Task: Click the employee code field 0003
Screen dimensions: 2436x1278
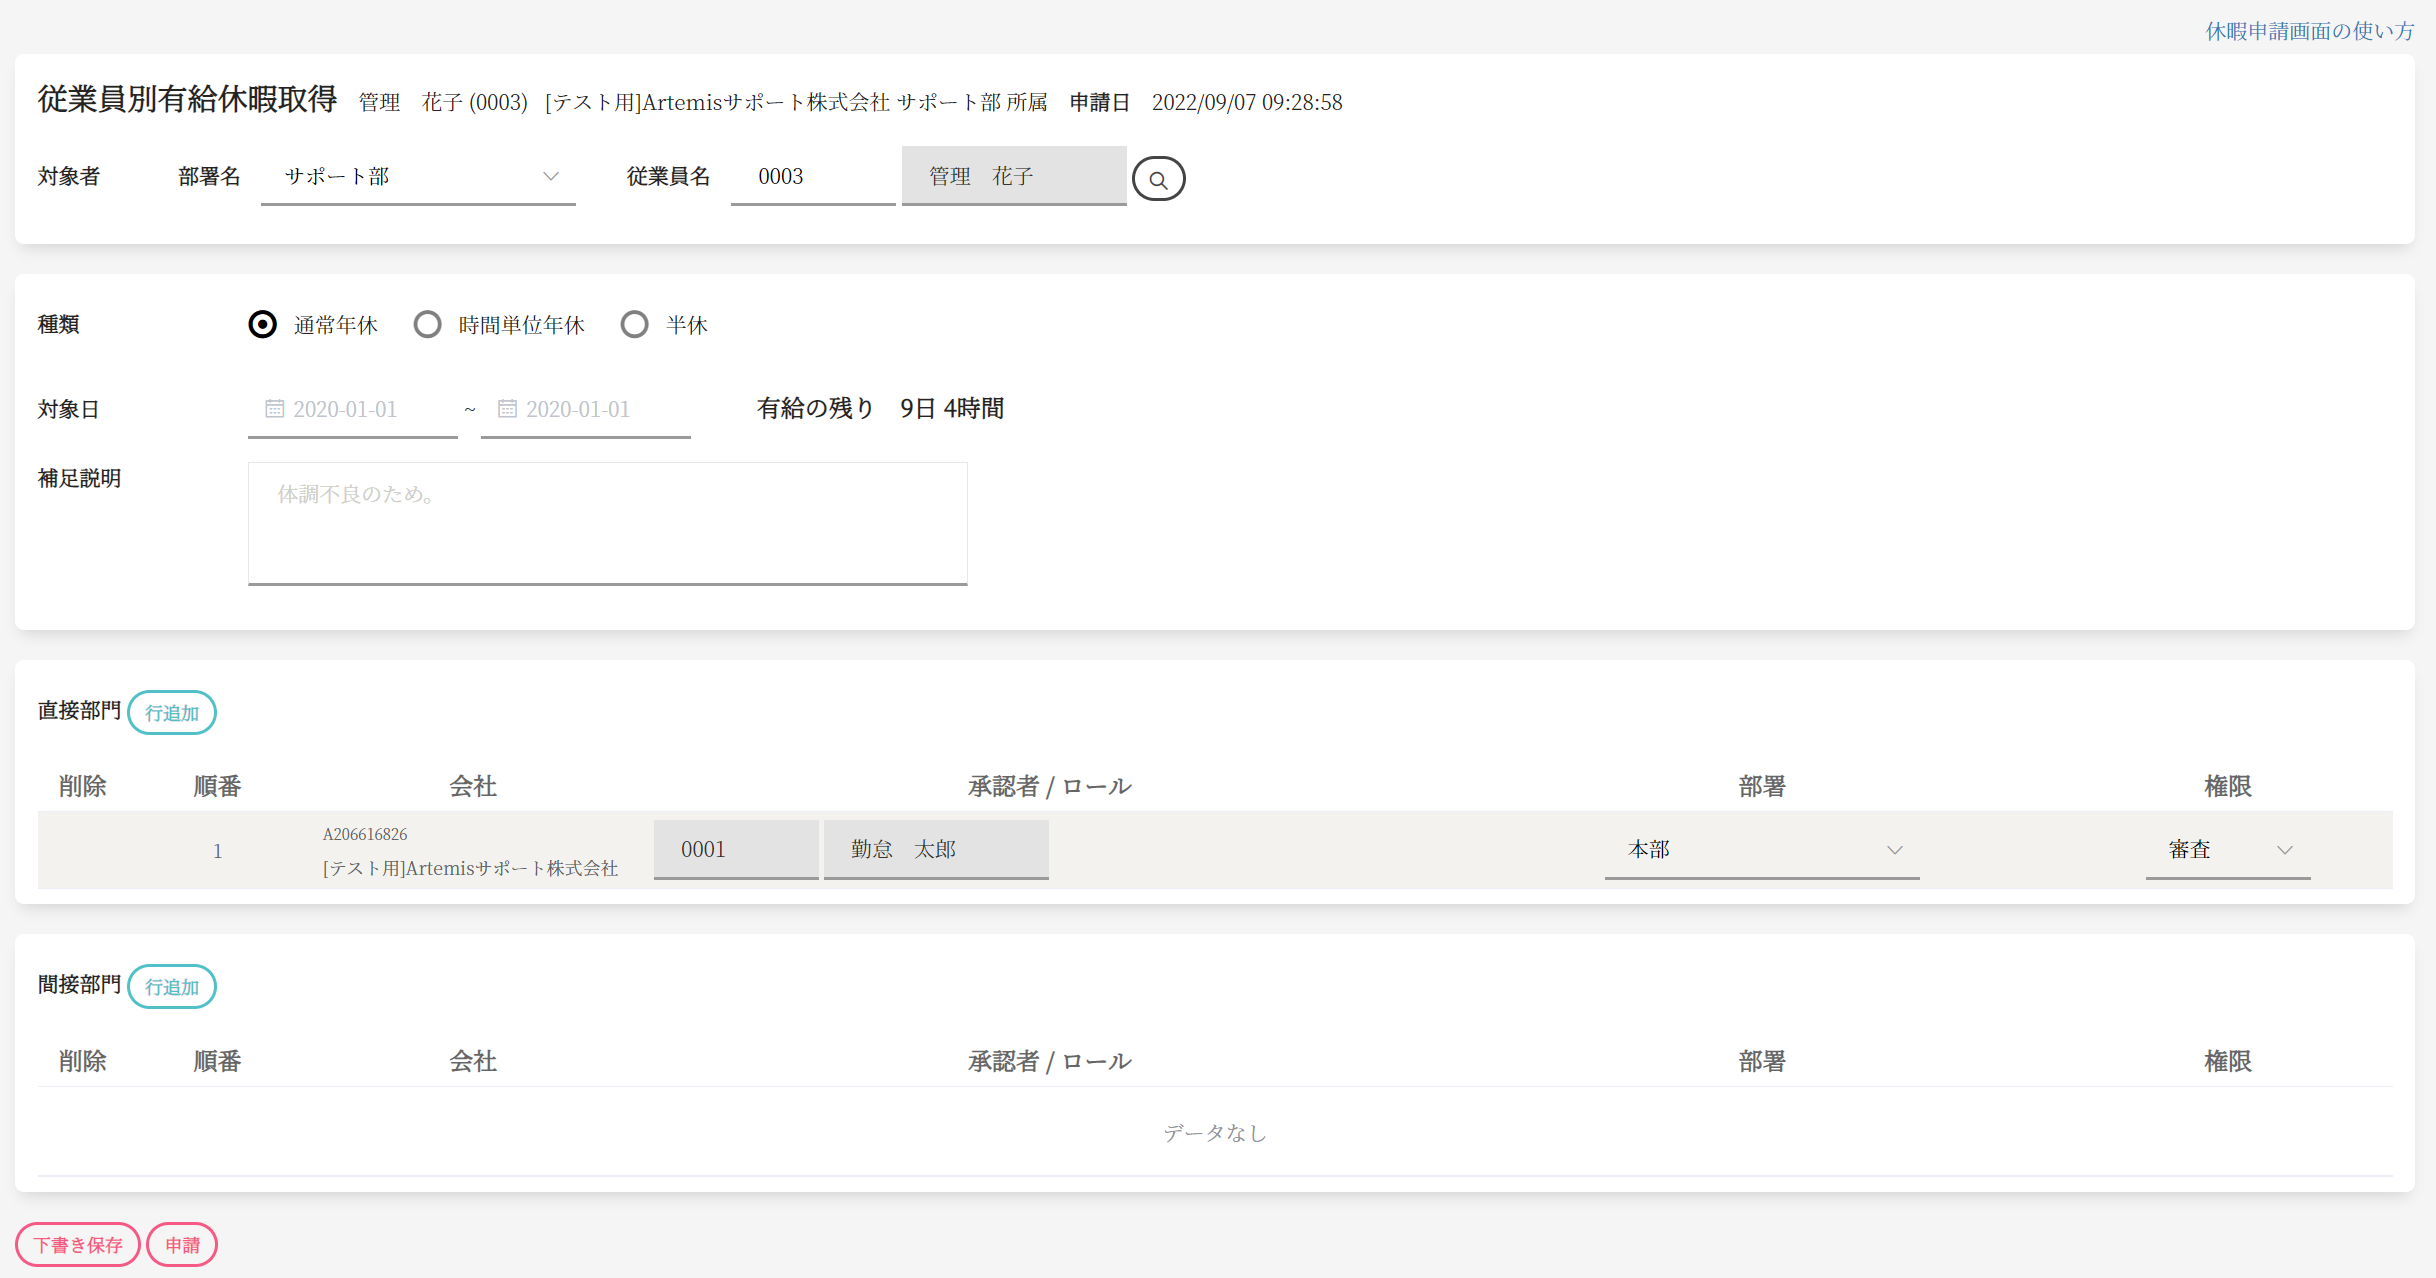Action: coord(812,177)
